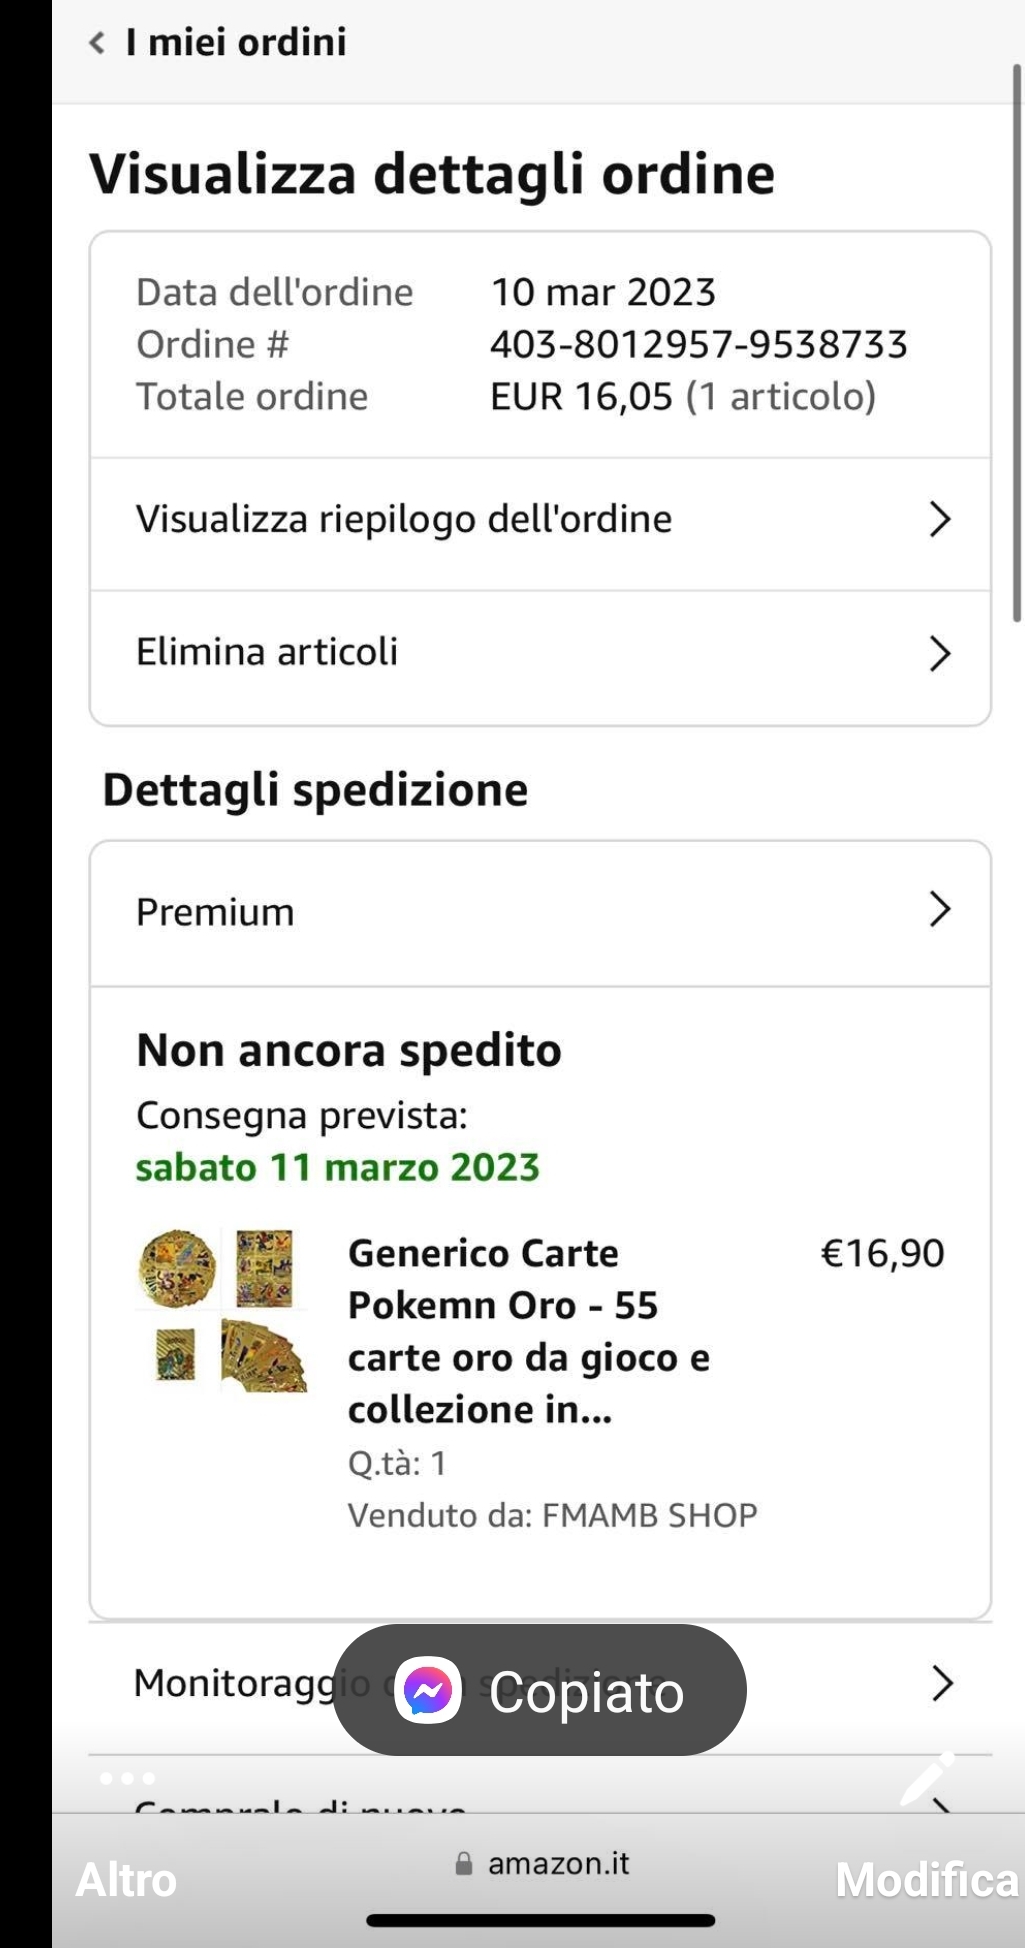Tap the lock icon next to amazon.it
Viewport: 1025px width, 1948px height.
click(463, 1864)
